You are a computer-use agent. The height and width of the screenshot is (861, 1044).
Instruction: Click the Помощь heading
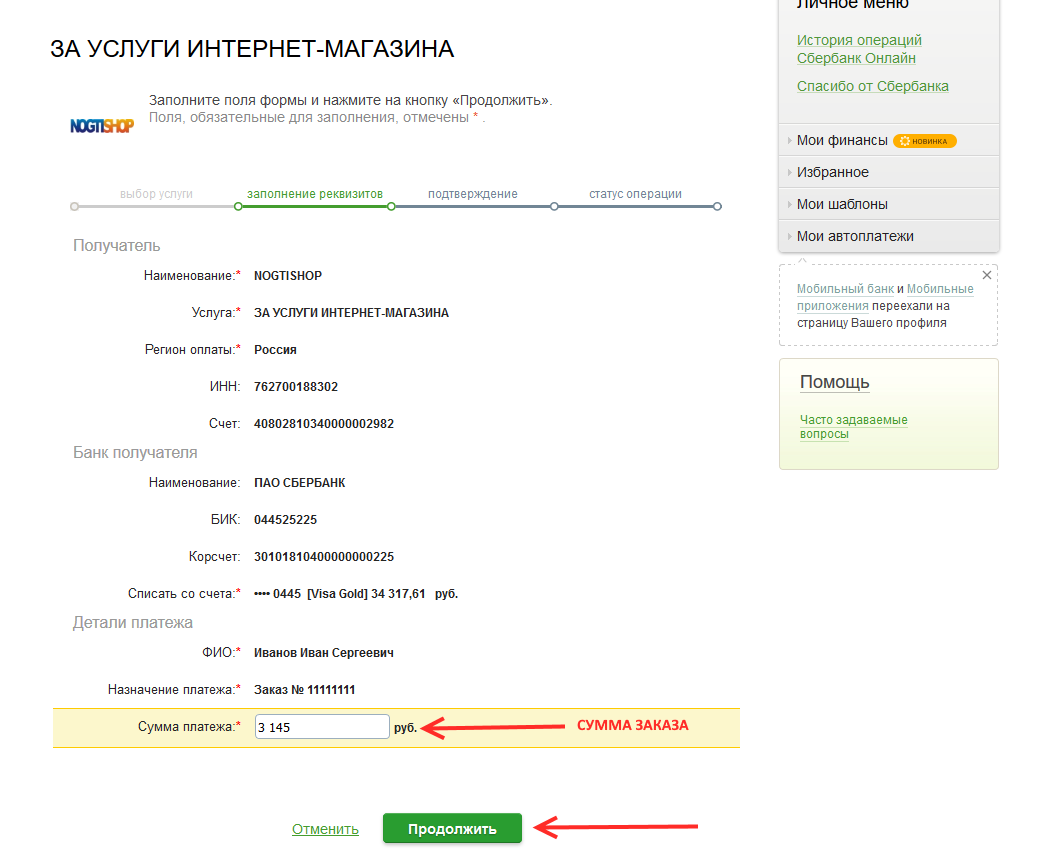tap(834, 382)
